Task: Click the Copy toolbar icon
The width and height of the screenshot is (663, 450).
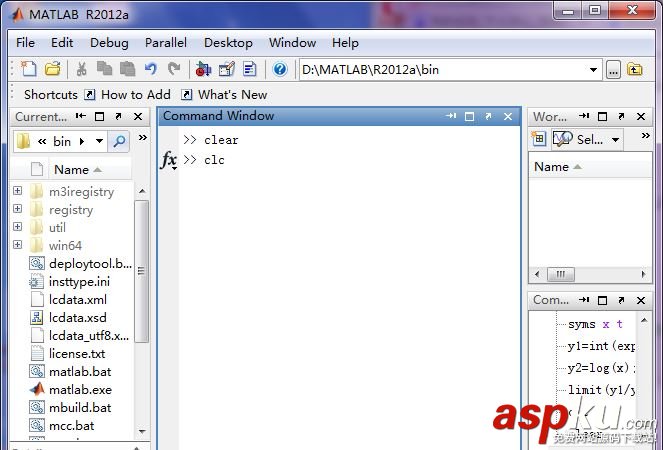Action: coord(104,69)
